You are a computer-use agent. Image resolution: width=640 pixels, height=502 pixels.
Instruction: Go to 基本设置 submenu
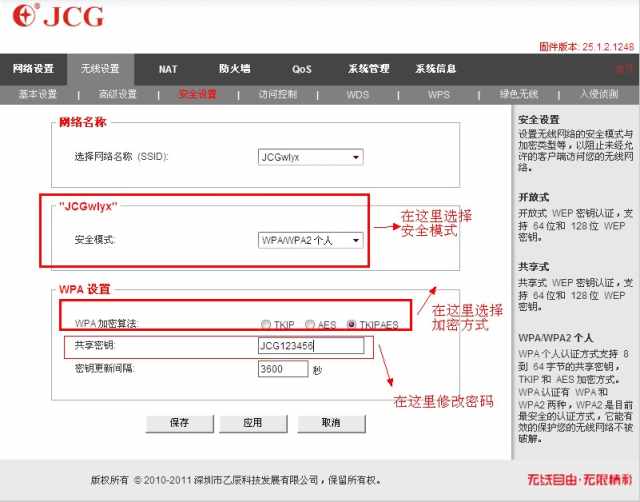click(38, 94)
